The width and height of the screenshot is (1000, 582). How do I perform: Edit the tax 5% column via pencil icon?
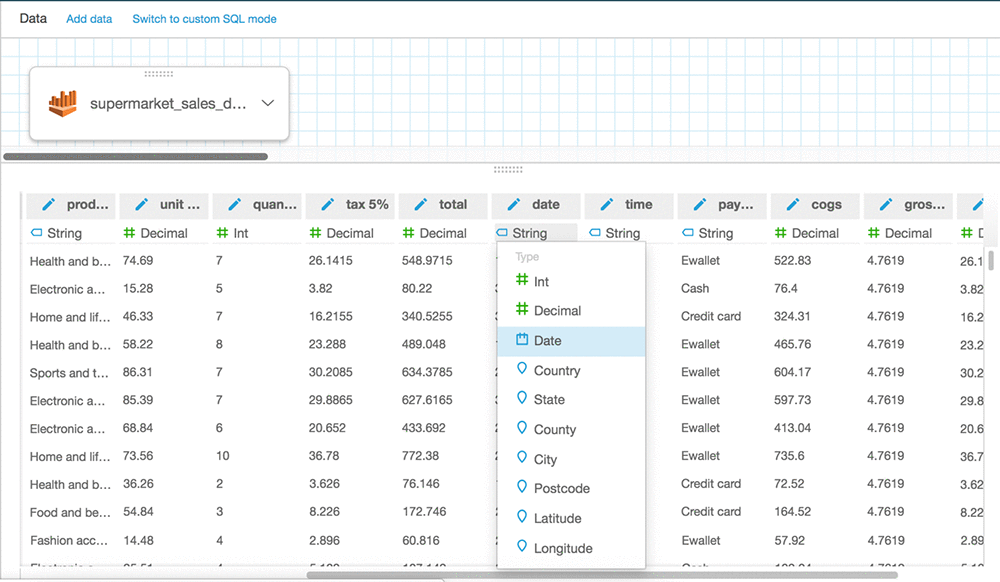pyautogui.click(x=328, y=205)
